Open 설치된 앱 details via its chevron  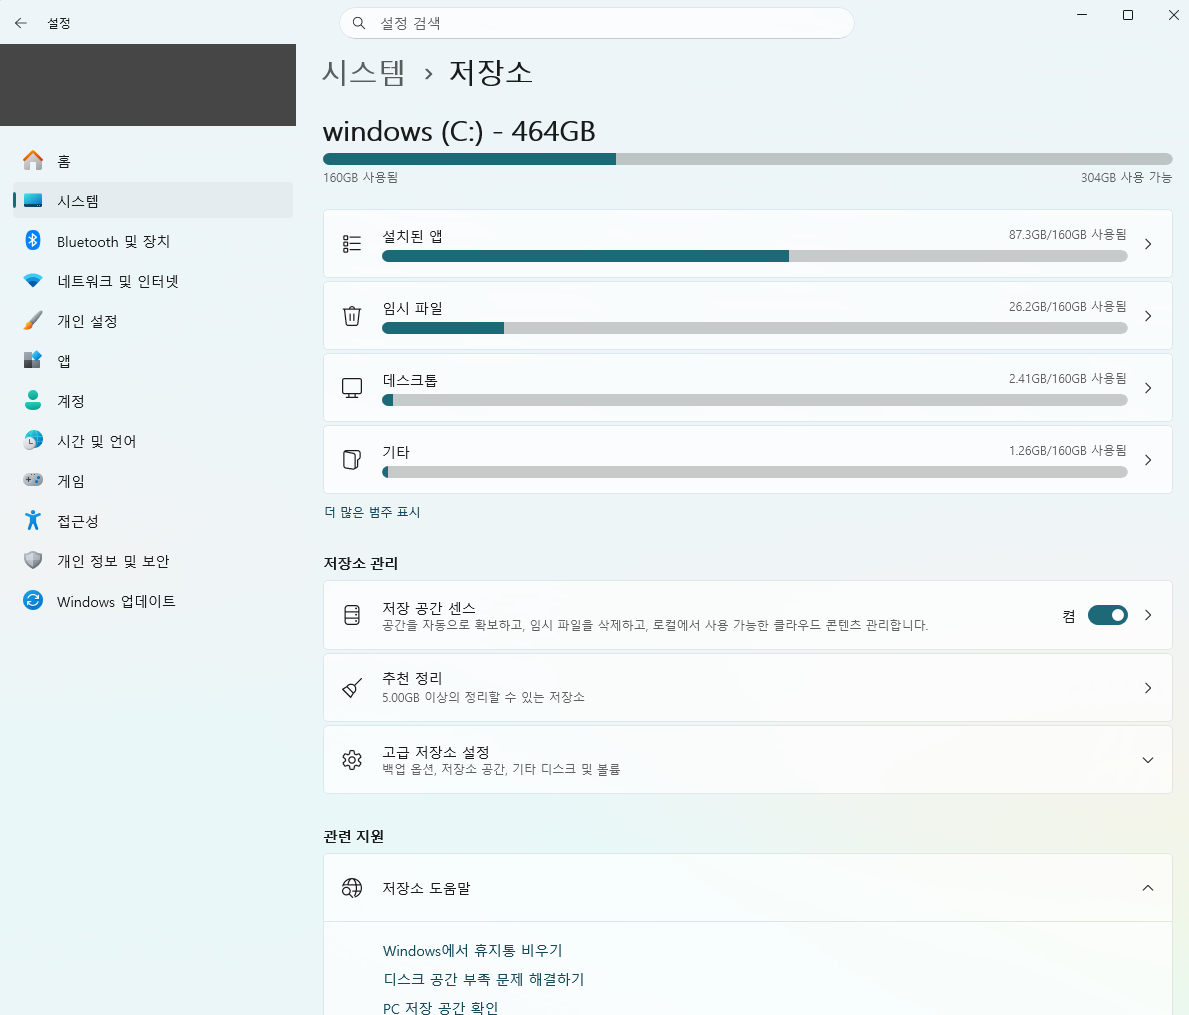coord(1148,243)
